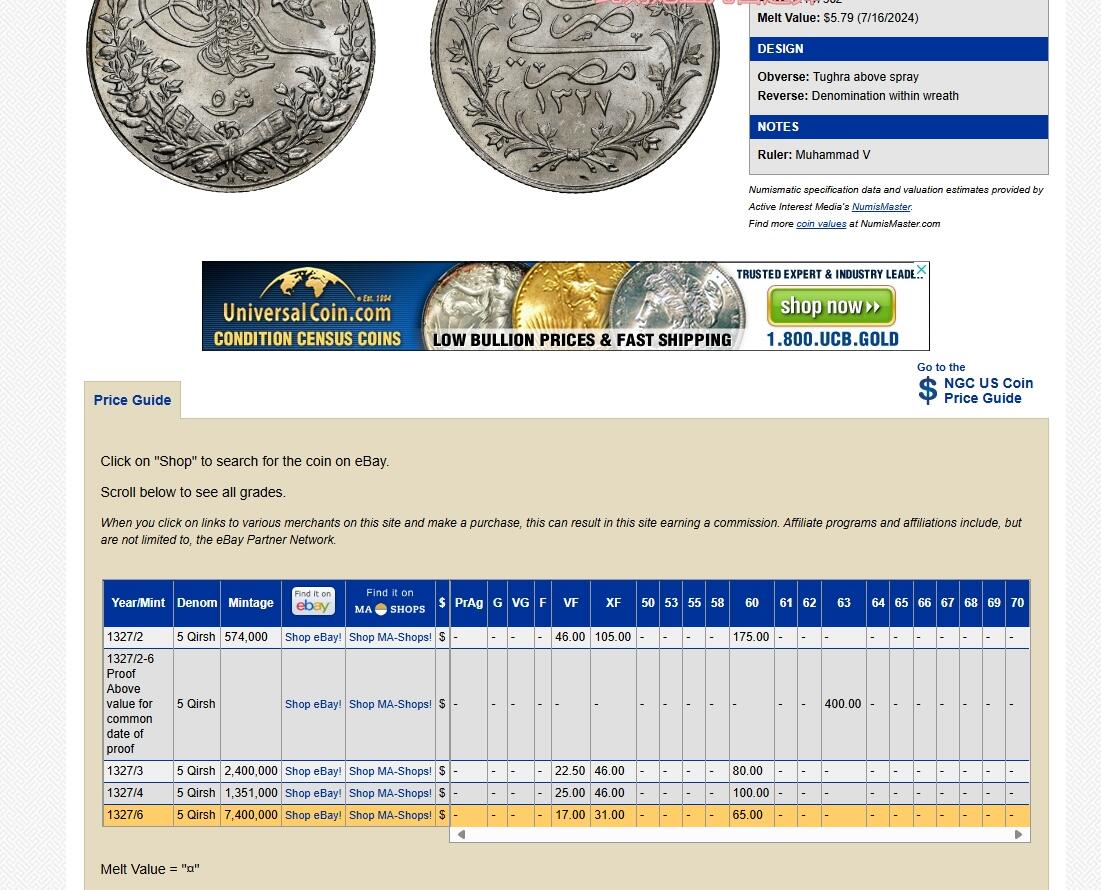Select Shop MA-Shops! for 1327/4 row
Screen dimensions: 1101x890
[390, 793]
